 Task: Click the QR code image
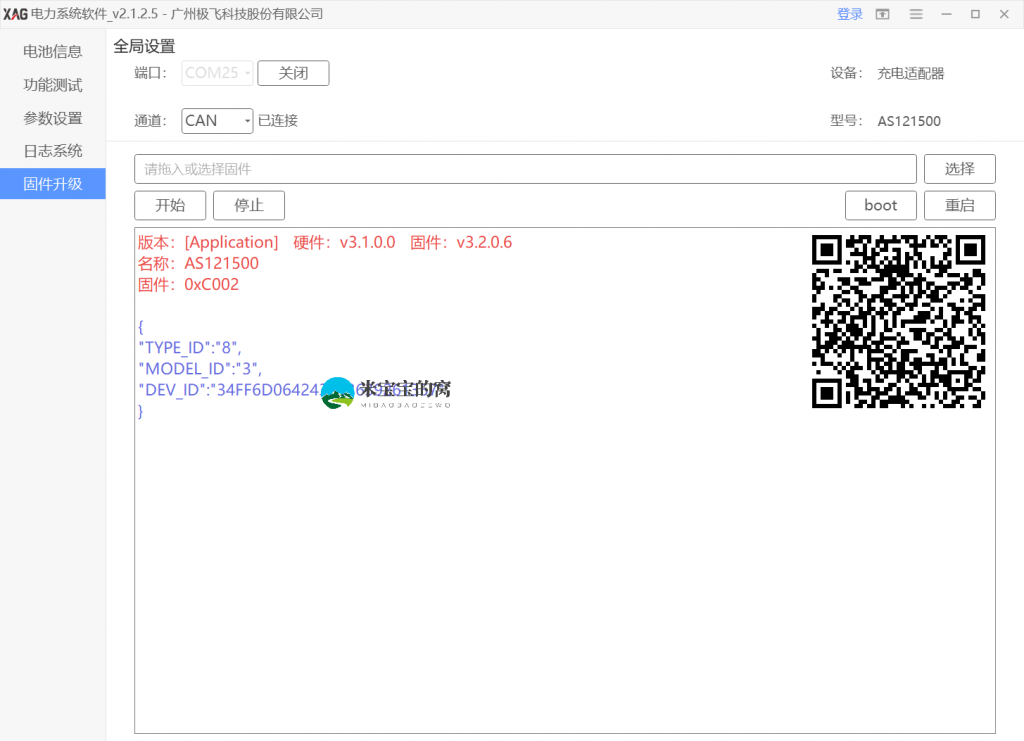coord(898,321)
